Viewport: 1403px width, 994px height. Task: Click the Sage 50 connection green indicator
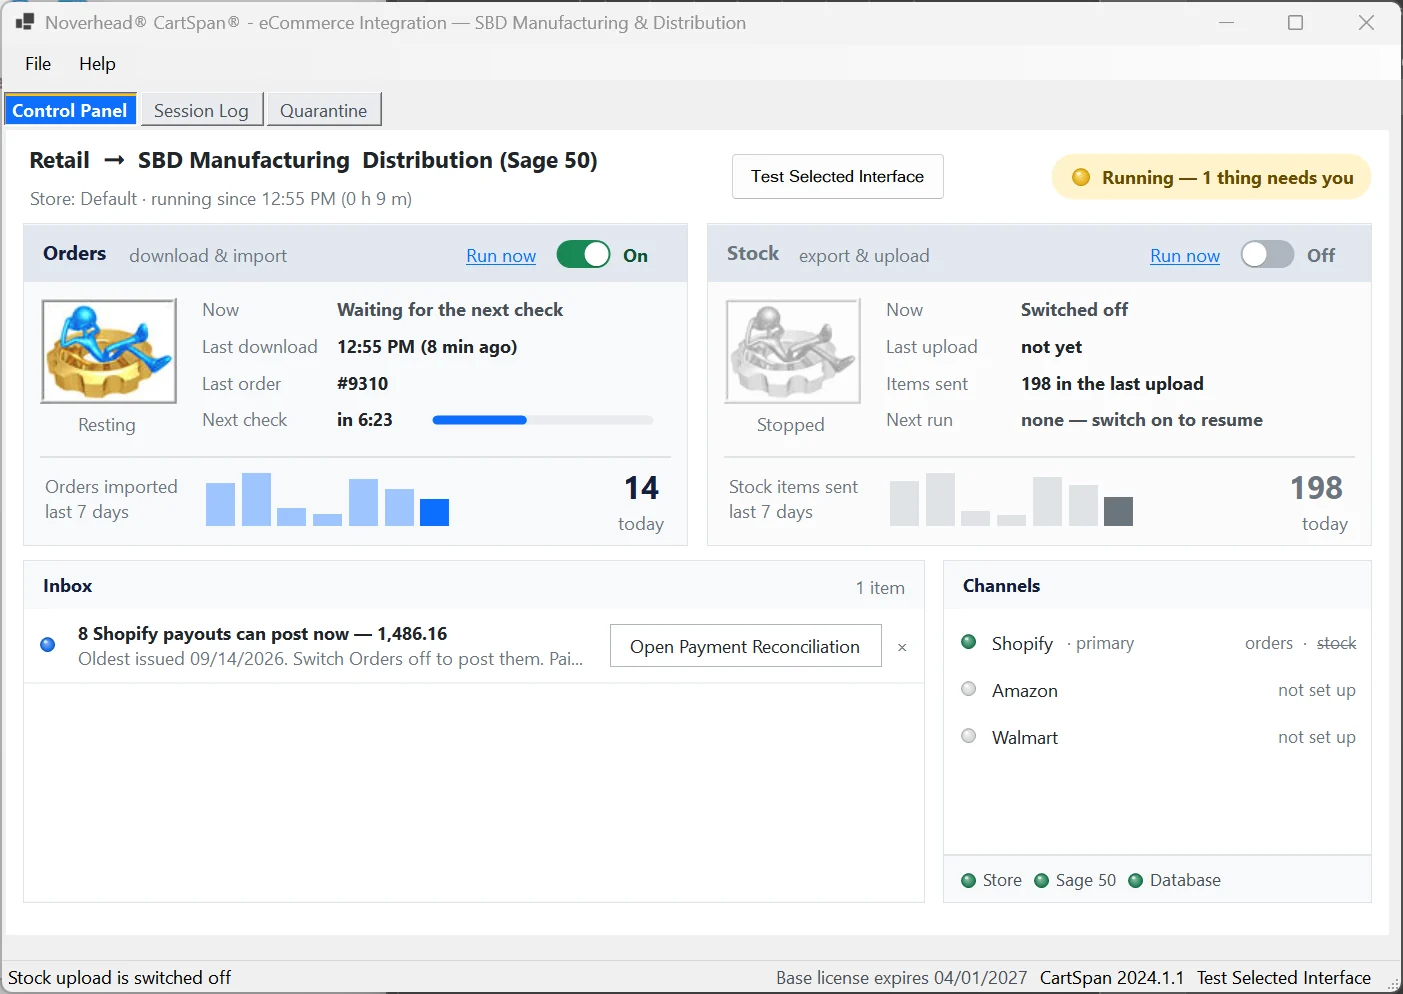click(x=1041, y=880)
